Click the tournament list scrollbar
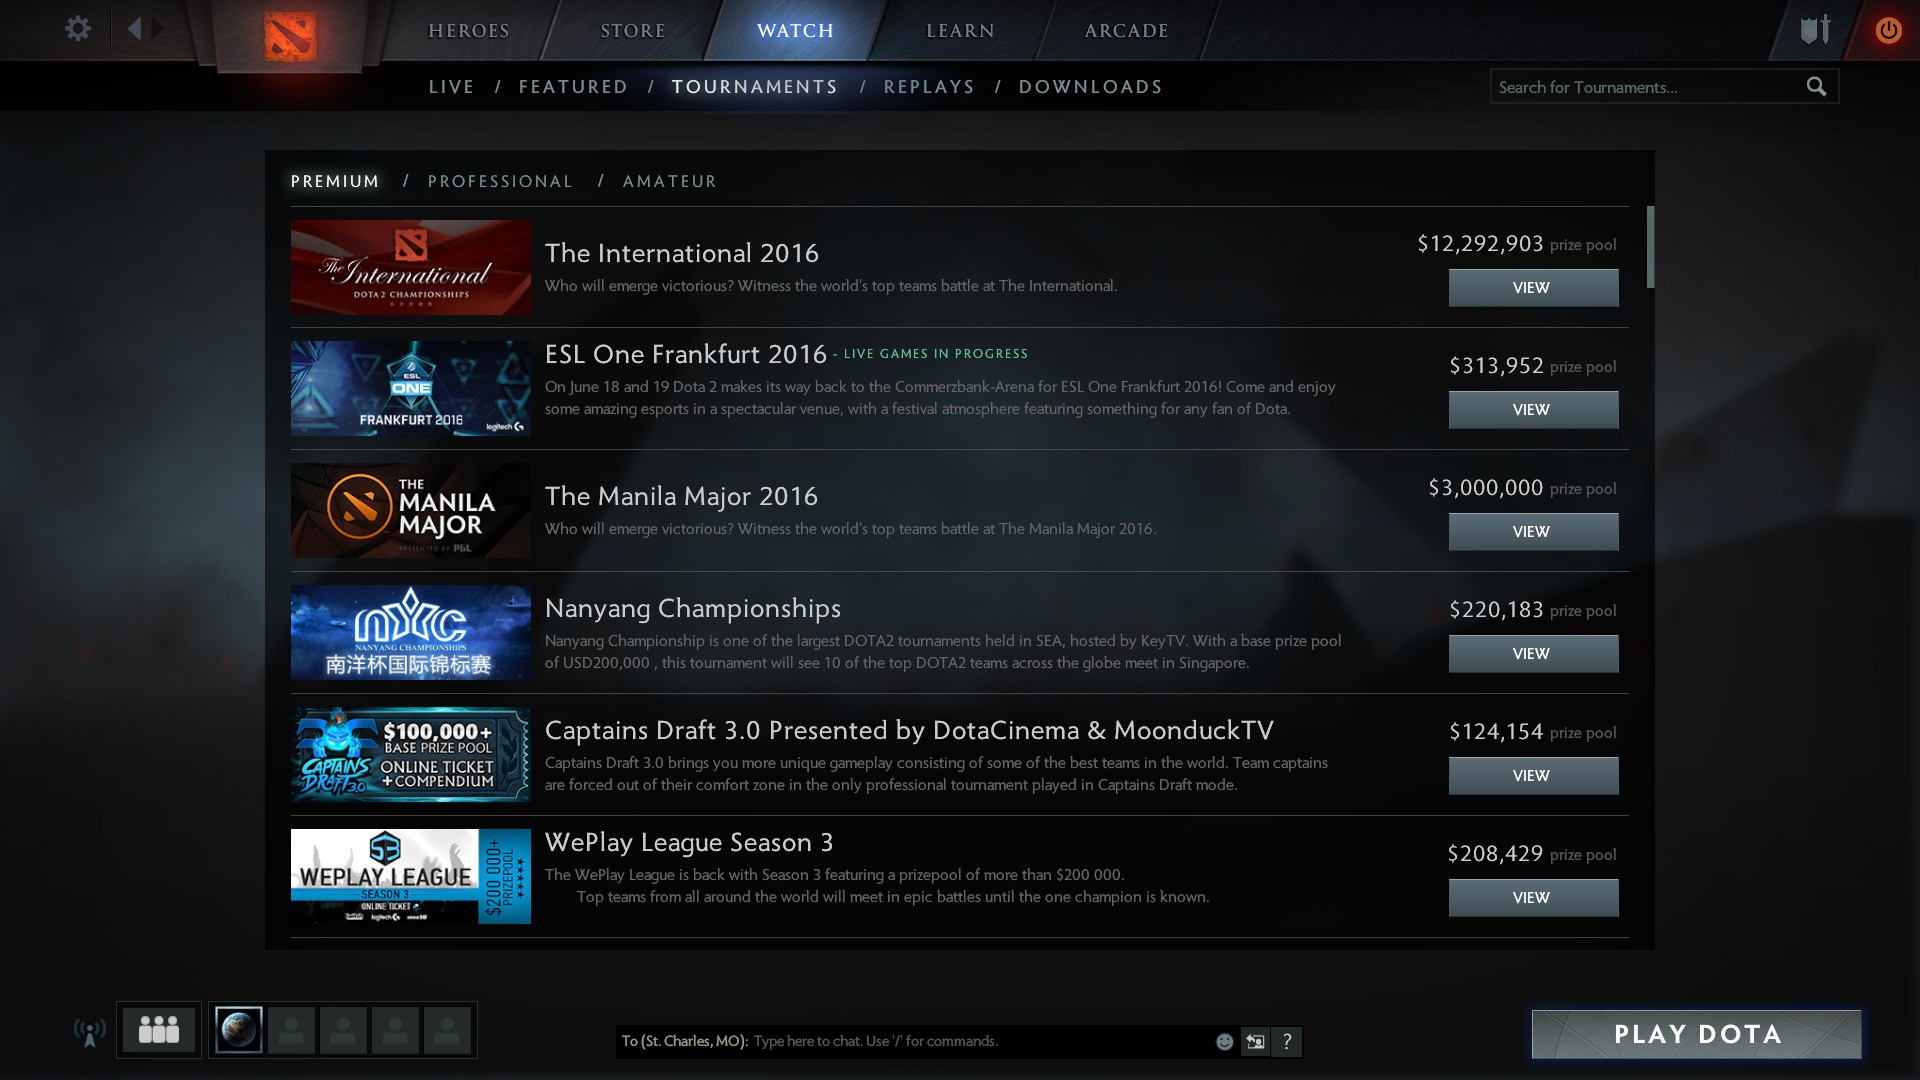This screenshot has height=1080, width=1920. pyautogui.click(x=1650, y=247)
